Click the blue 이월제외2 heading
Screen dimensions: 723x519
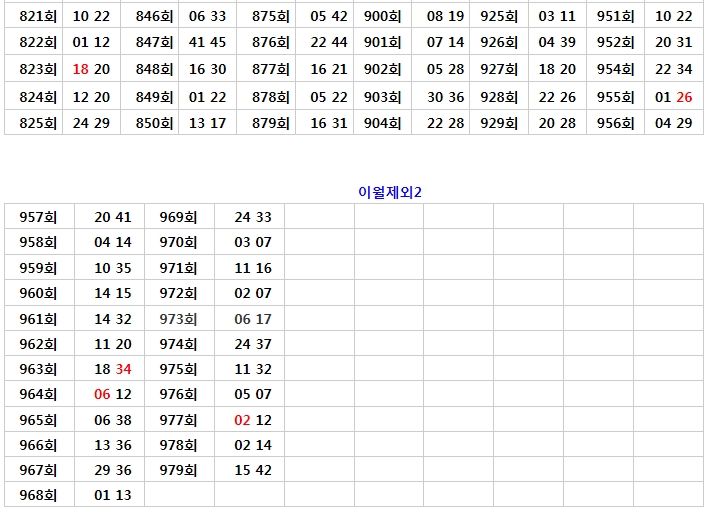point(390,191)
